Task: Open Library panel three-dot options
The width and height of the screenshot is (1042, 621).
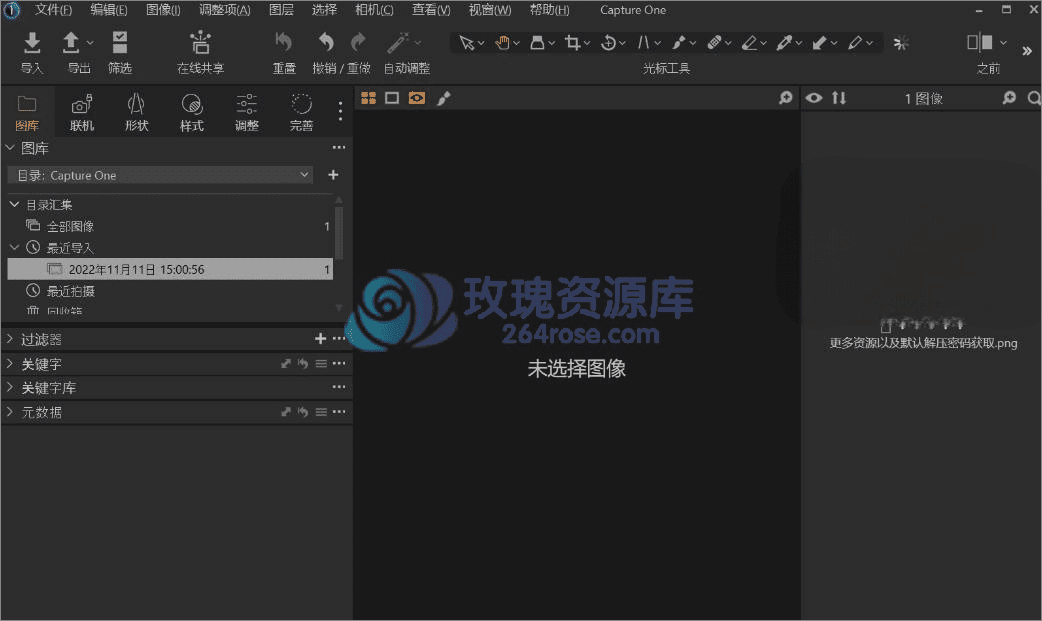Action: [x=339, y=148]
